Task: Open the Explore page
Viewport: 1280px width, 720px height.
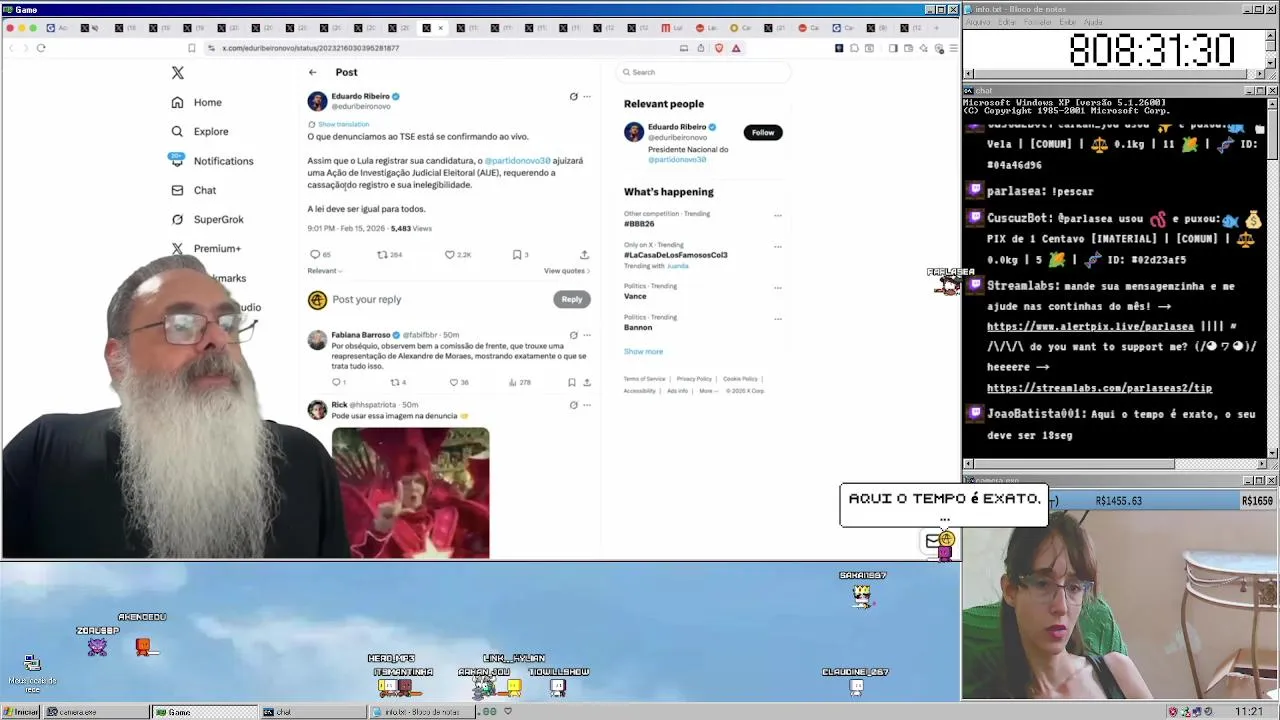Action: click(200, 131)
